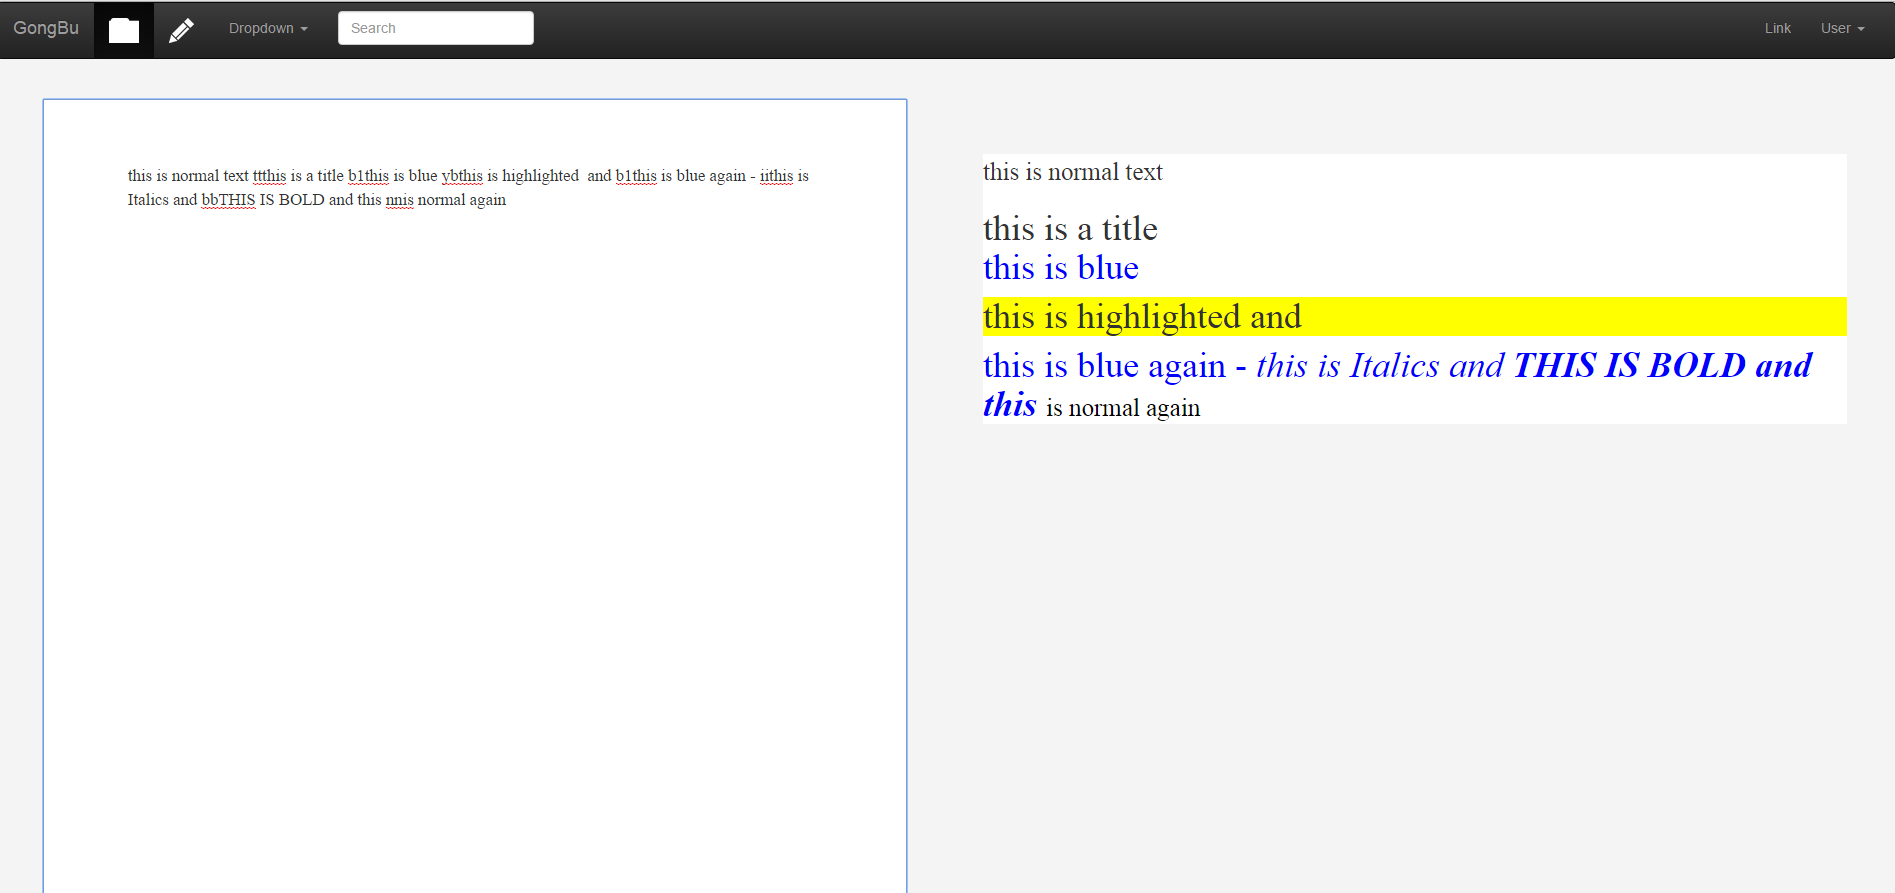Go to GongBu brand home link

tap(46, 28)
